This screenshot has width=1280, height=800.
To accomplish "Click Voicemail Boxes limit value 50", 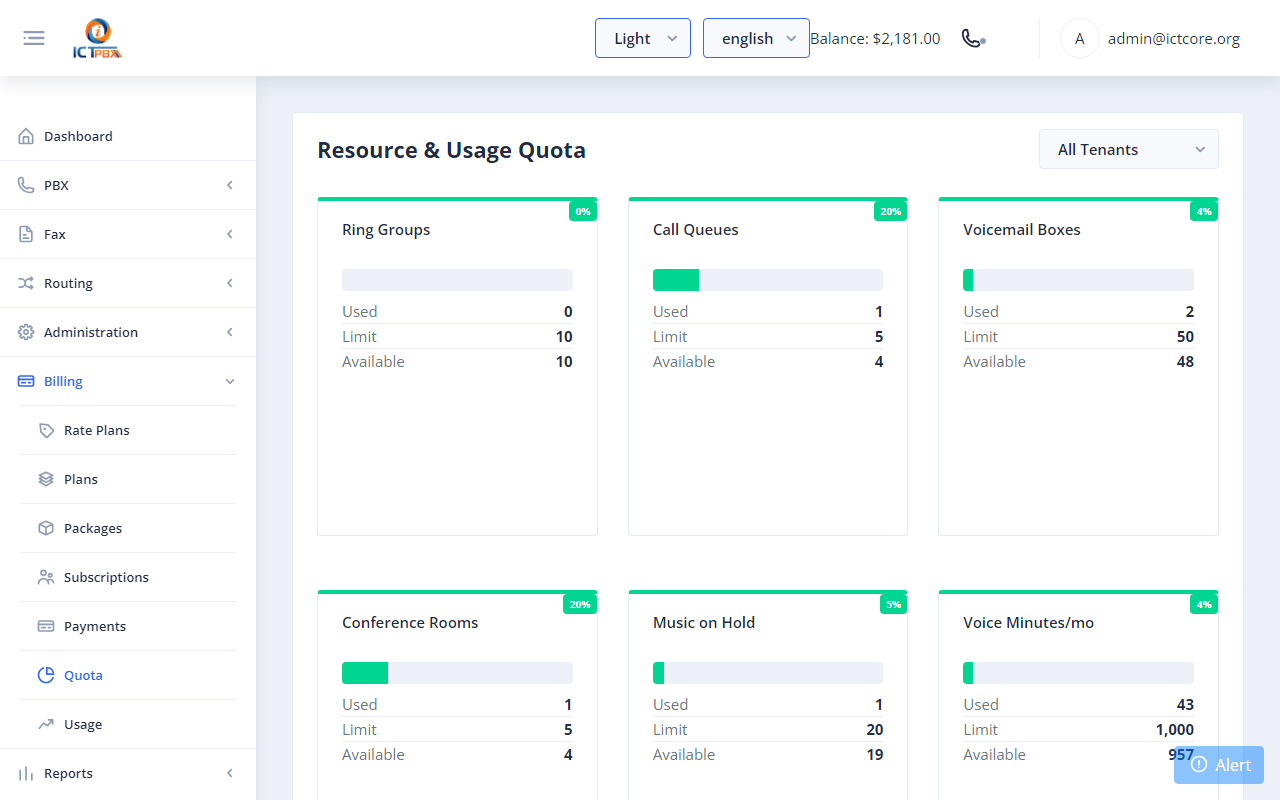I will [1185, 337].
